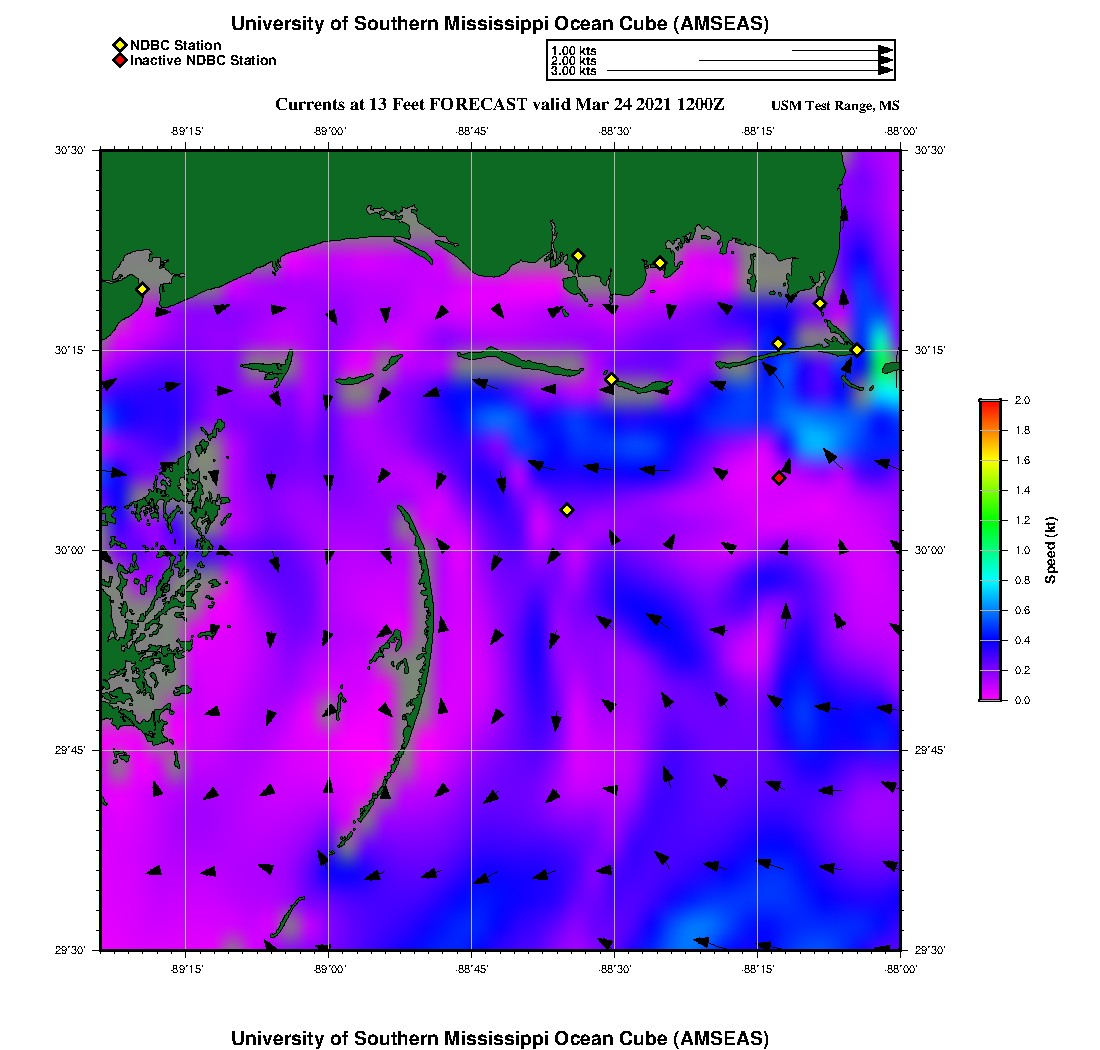The height and width of the screenshot is (1050, 1100).
Task: Click the yellow station marker in open water south of islands
Action: coord(567,510)
